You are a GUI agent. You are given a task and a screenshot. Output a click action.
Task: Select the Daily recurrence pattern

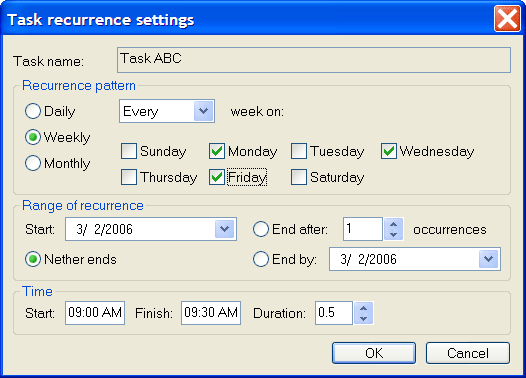coord(33,111)
